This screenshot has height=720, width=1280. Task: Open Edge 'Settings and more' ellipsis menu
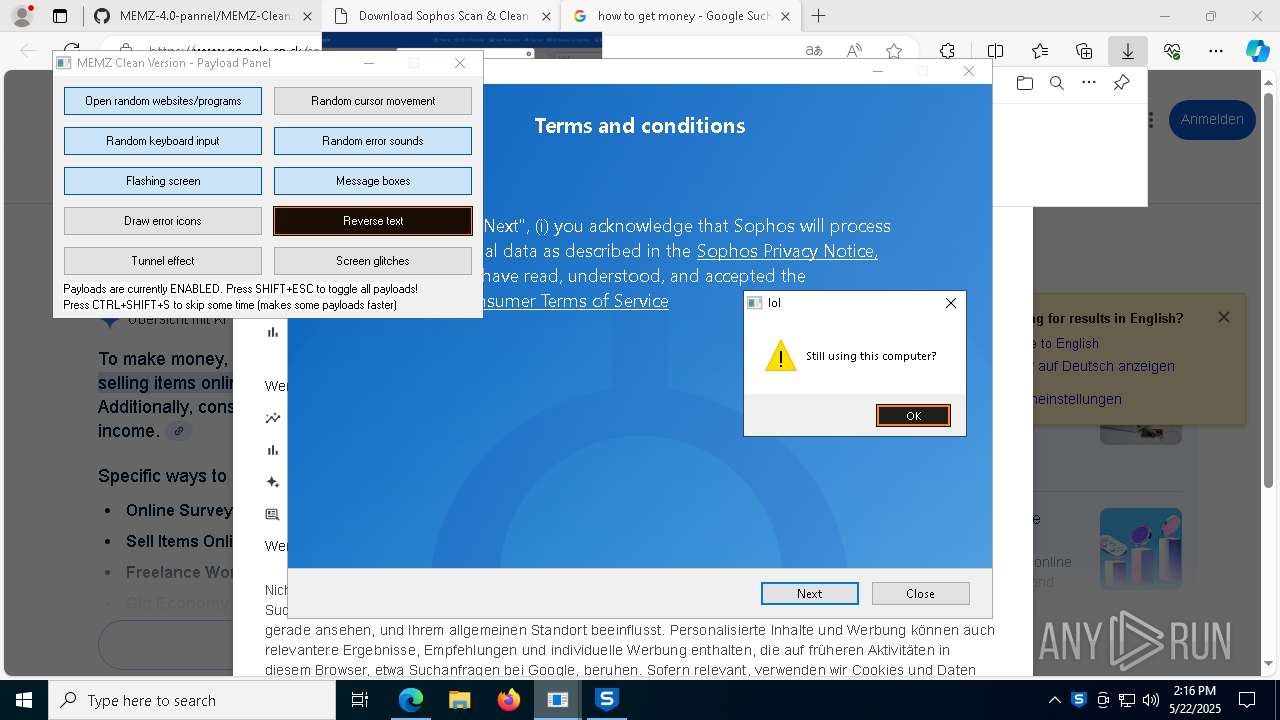pyautogui.click(x=1215, y=51)
